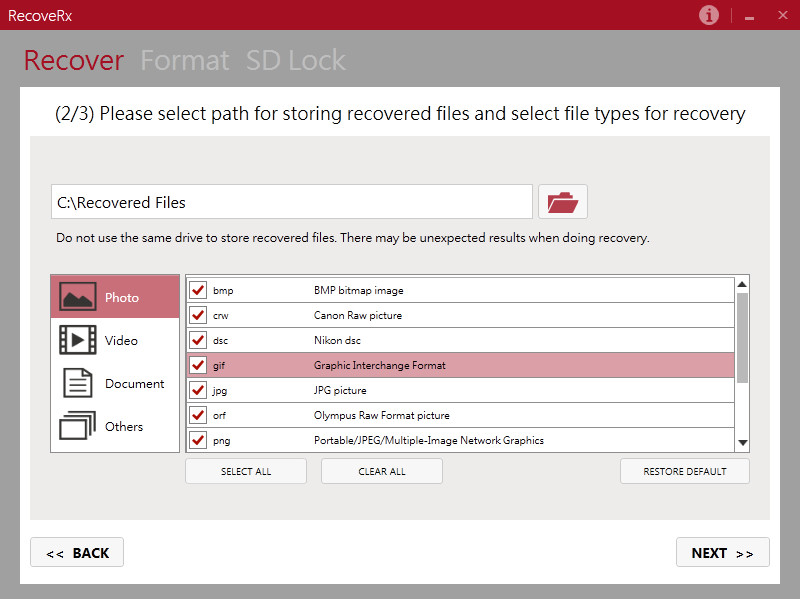The height and width of the screenshot is (599, 800).
Task: Click the browse folder icon
Action: [x=563, y=202]
